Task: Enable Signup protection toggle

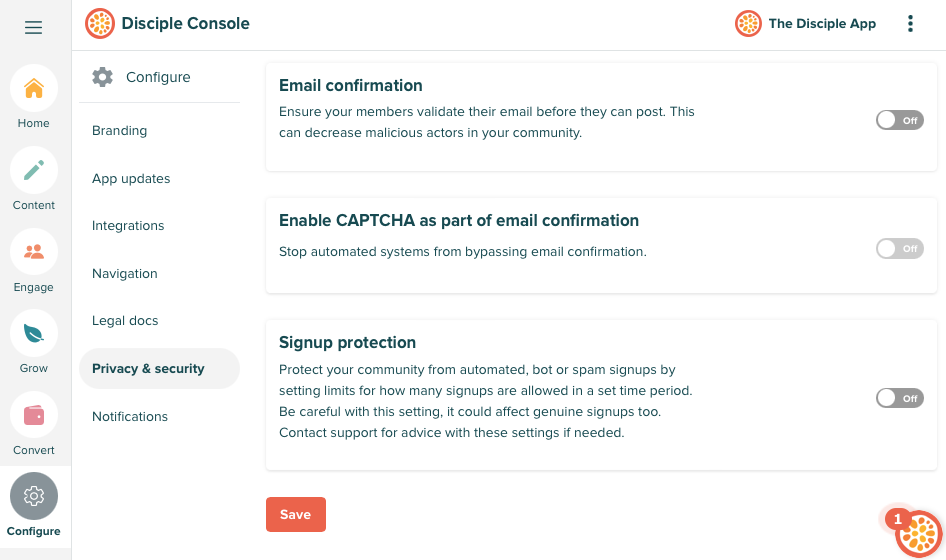Action: tap(899, 398)
